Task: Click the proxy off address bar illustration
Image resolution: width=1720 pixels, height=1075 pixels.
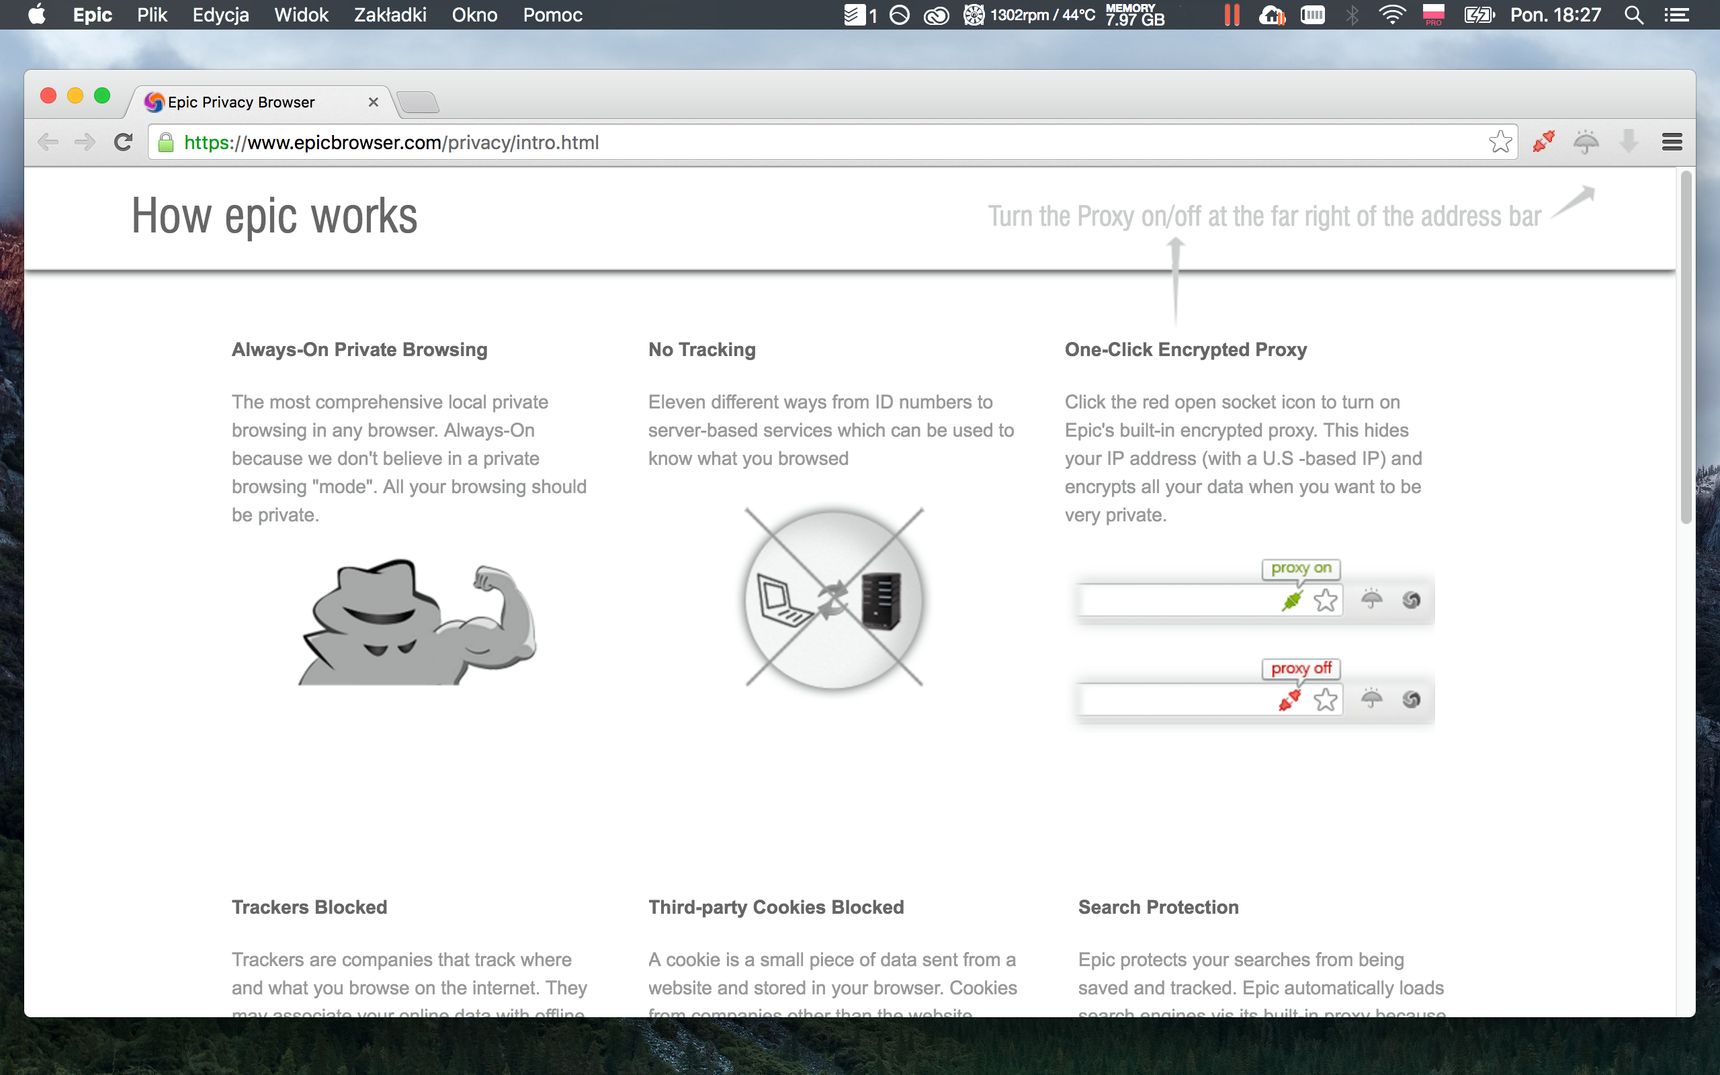Action: [x=1254, y=692]
